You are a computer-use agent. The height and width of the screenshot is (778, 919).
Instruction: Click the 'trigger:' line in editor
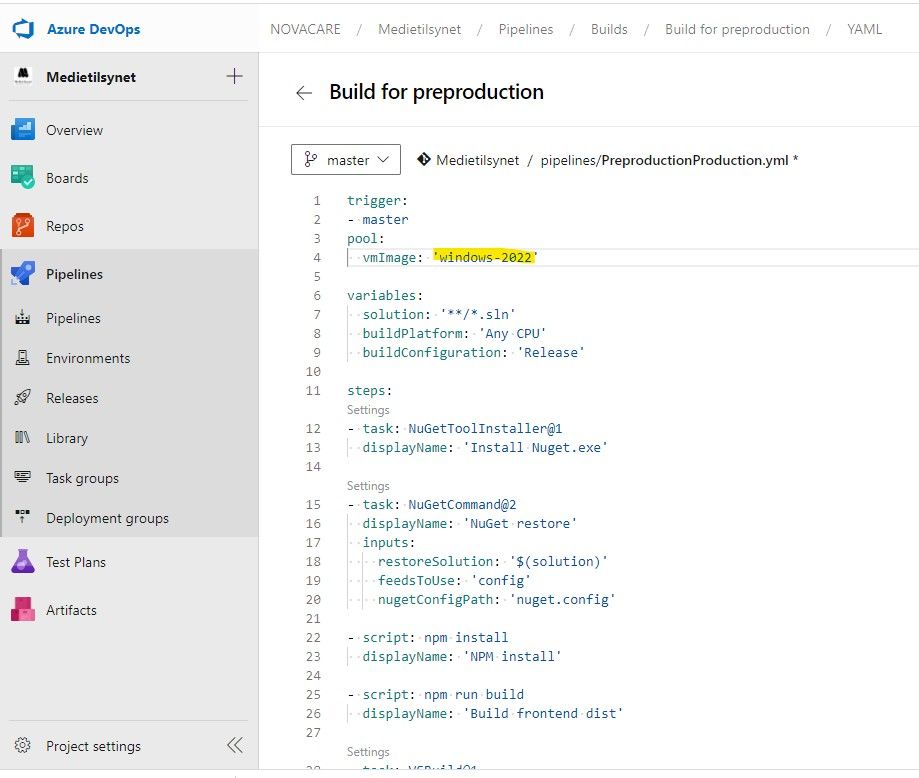[377, 201]
